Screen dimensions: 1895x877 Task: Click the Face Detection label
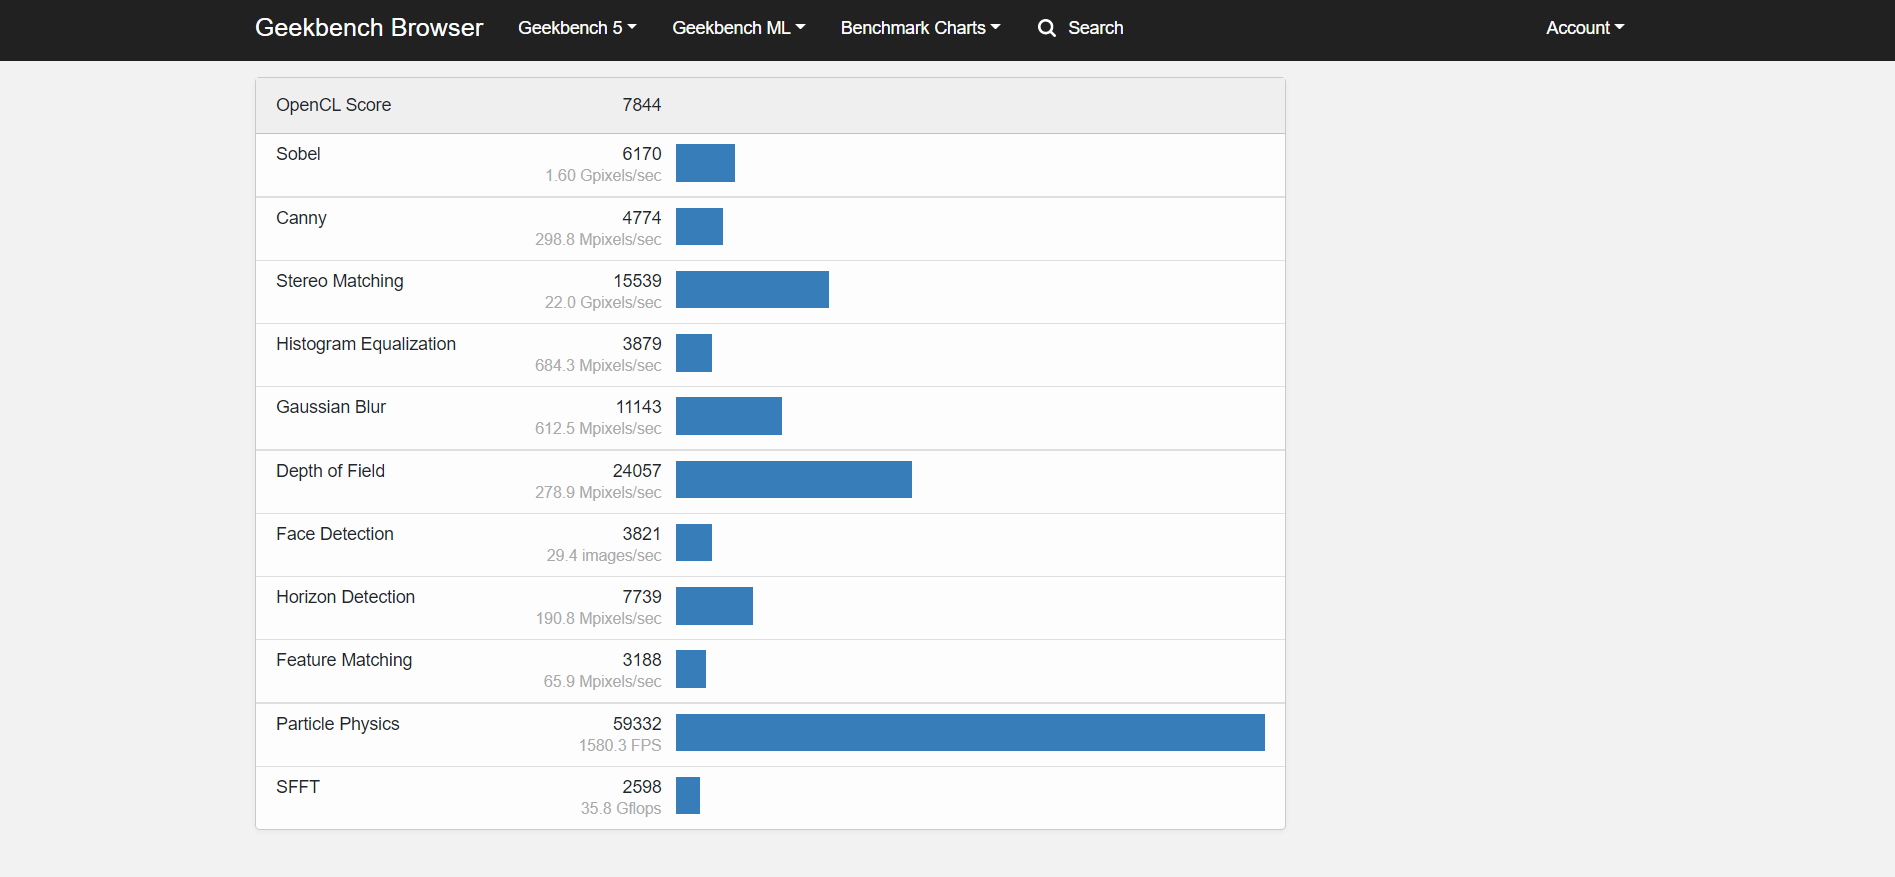[x=335, y=534]
